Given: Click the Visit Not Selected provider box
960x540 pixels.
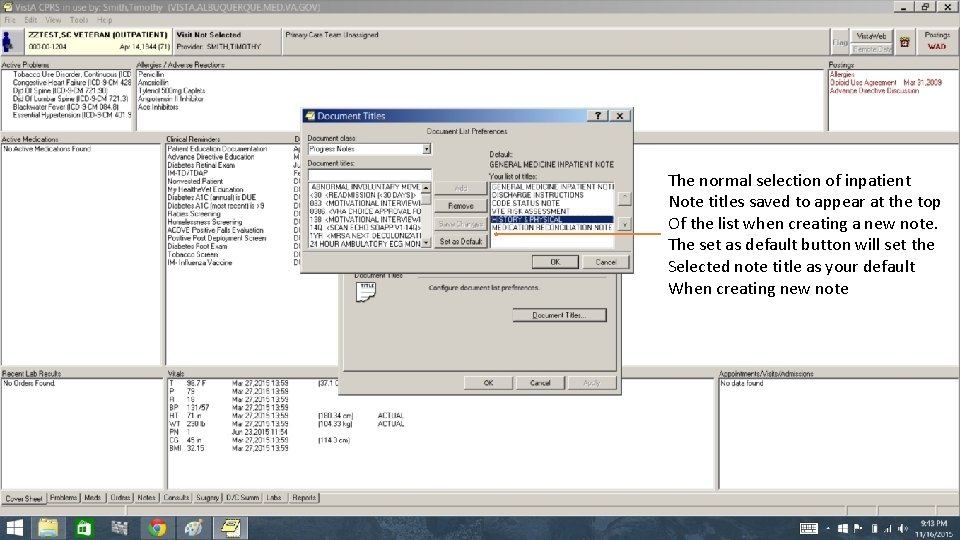Looking at the screenshot, I should 227,41.
